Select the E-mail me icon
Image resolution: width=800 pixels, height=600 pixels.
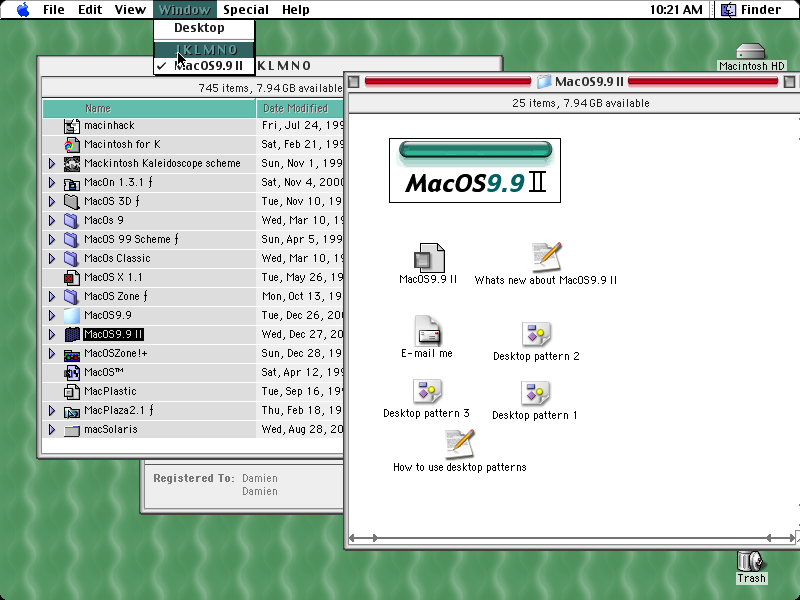click(x=428, y=331)
